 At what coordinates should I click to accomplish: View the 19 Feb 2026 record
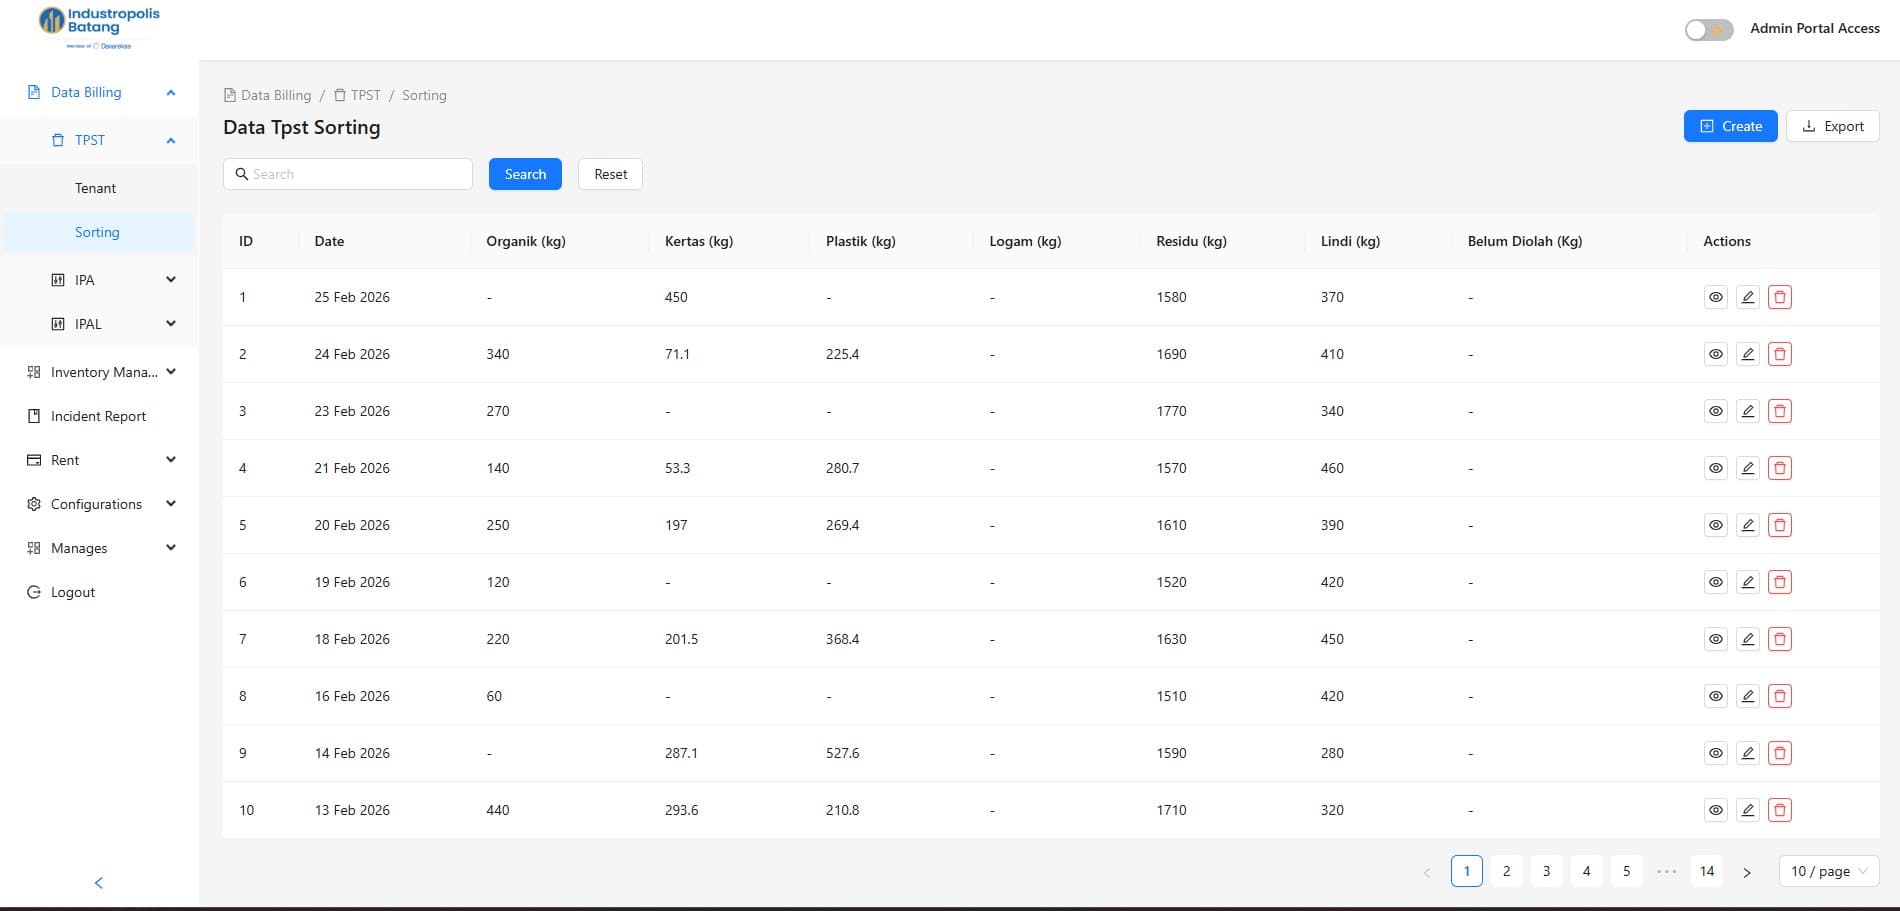(1716, 582)
